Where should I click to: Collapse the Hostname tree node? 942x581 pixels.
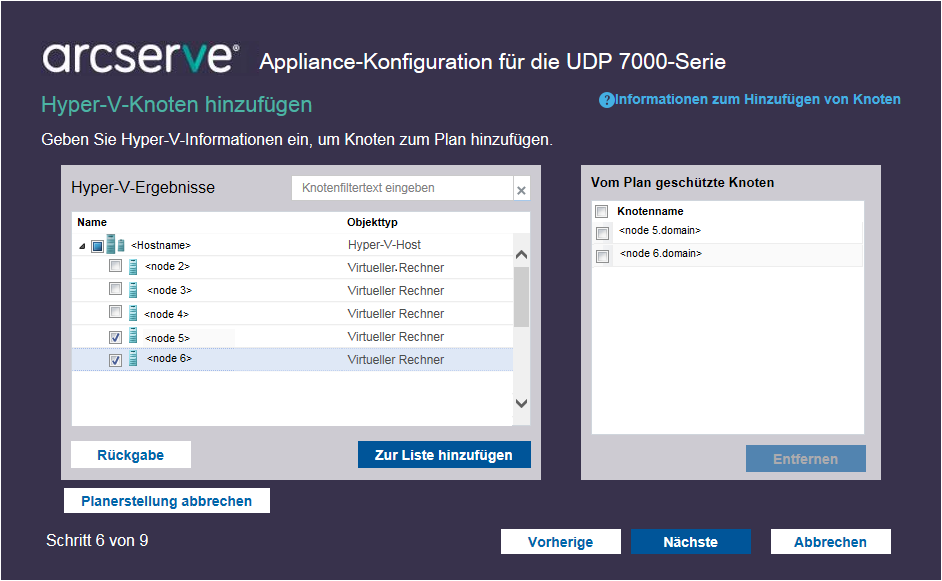[82, 246]
